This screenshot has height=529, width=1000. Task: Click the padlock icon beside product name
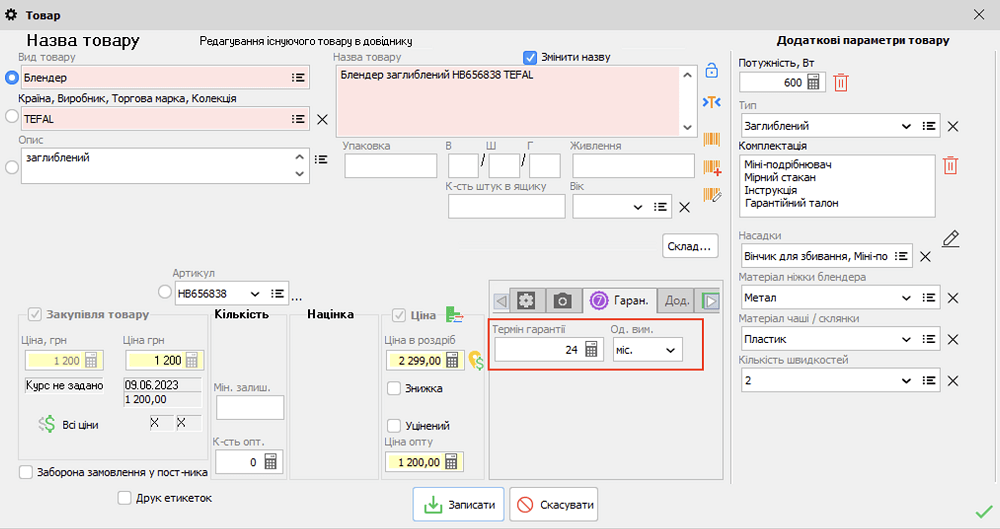pyautogui.click(x=712, y=71)
